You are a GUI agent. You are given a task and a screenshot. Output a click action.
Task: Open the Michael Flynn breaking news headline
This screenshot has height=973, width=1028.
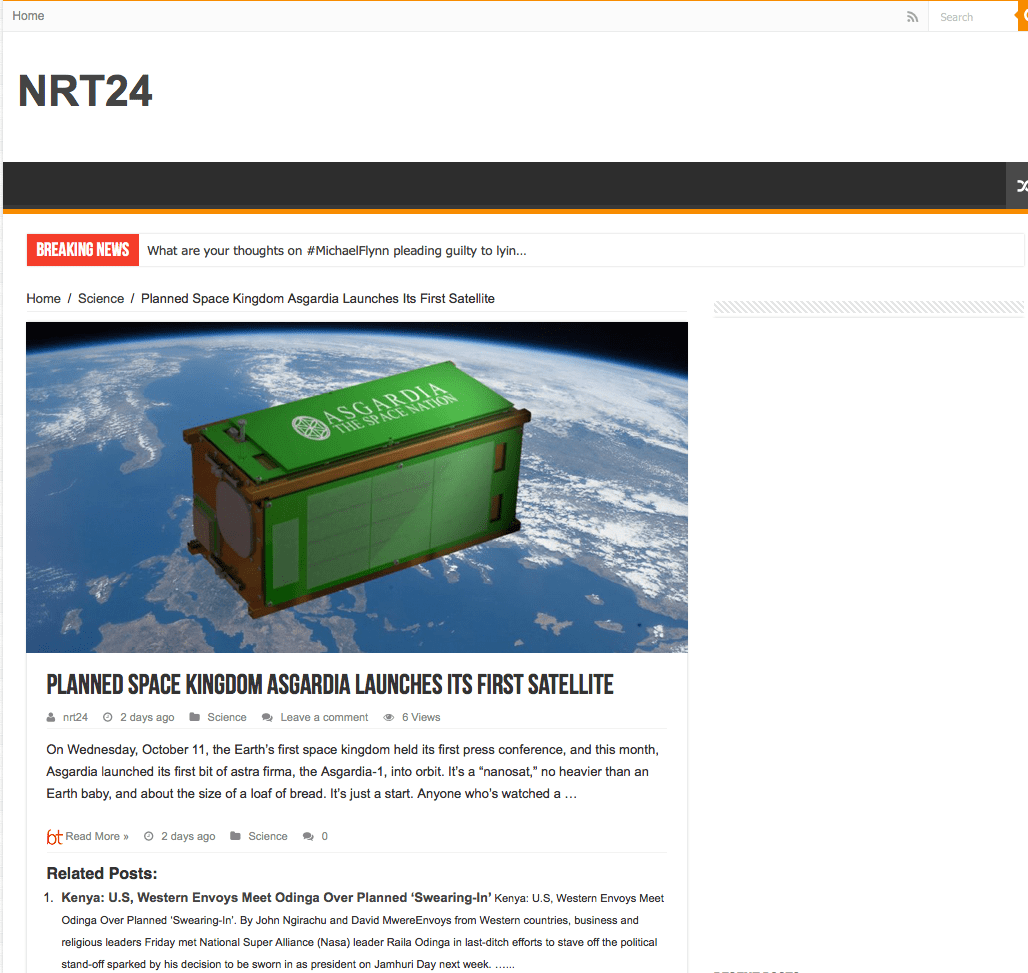(336, 250)
